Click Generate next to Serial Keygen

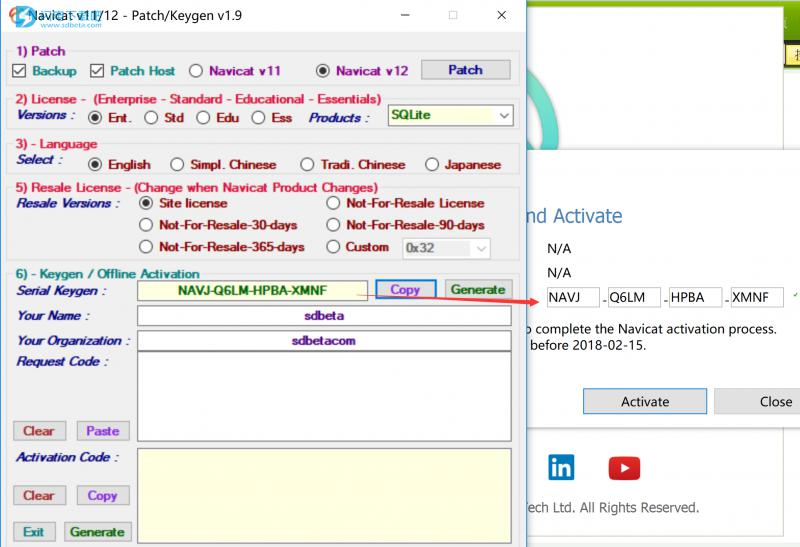[x=478, y=290]
